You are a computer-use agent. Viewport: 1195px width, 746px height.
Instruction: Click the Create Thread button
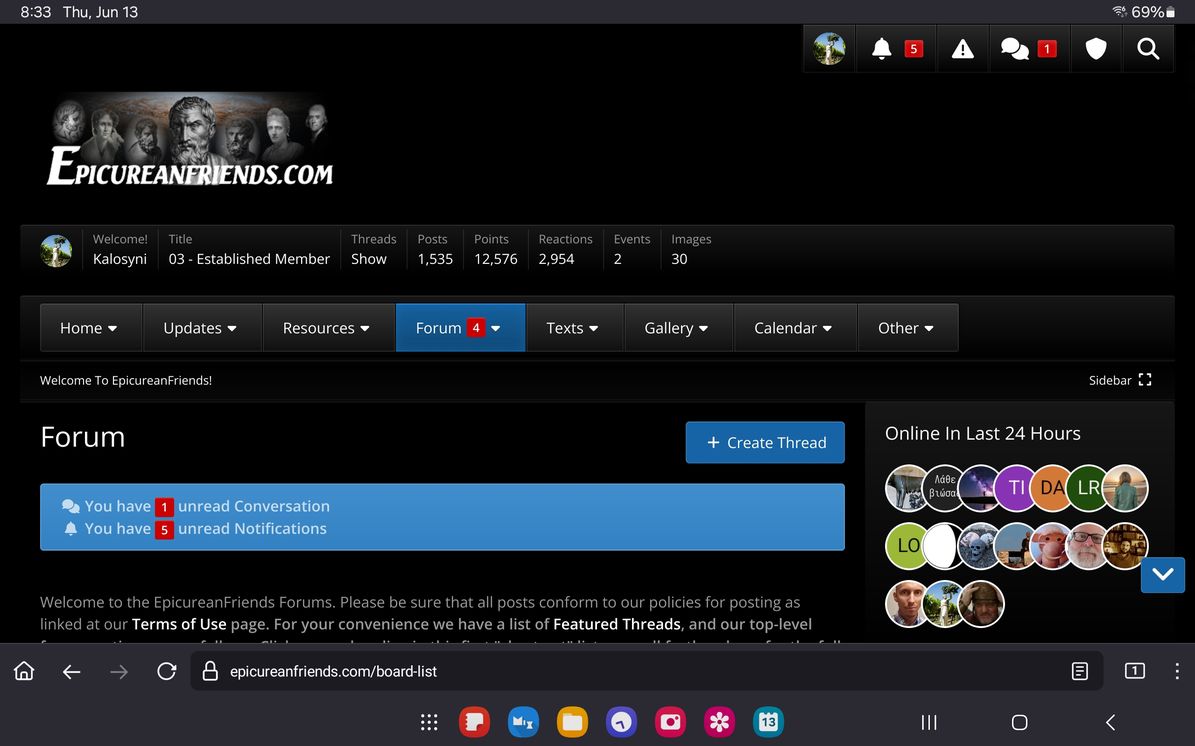[x=765, y=443]
